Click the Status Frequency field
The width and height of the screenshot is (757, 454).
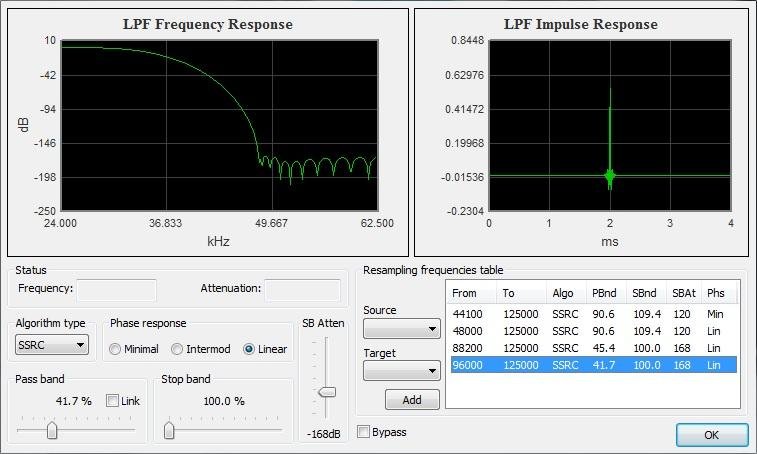tap(116, 290)
